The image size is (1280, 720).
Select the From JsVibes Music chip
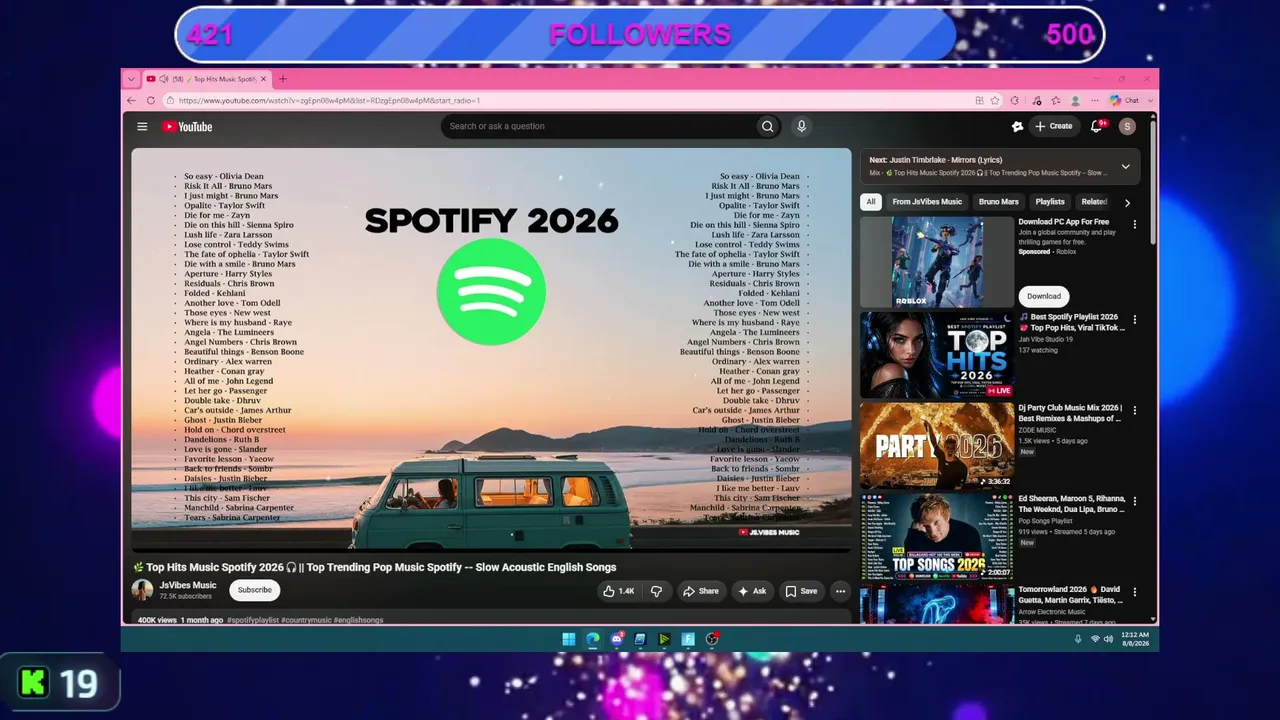[x=927, y=202]
